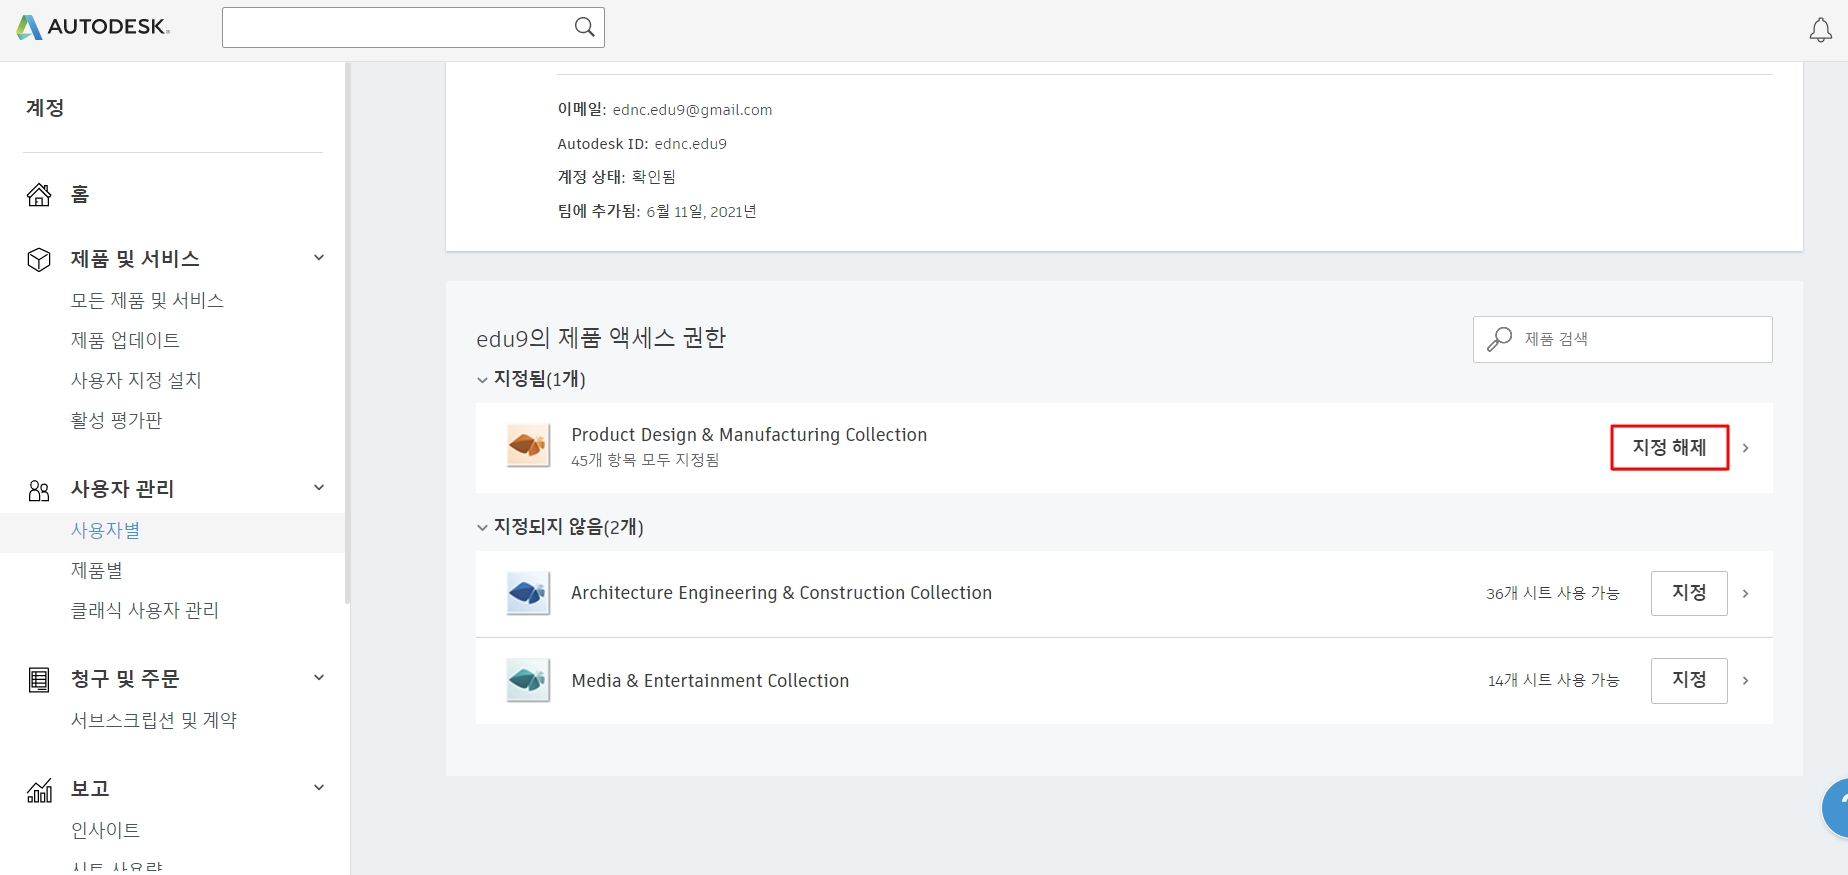This screenshot has width=1848, height=875.
Task: Click the billing and orders document icon
Action: [x=39, y=680]
